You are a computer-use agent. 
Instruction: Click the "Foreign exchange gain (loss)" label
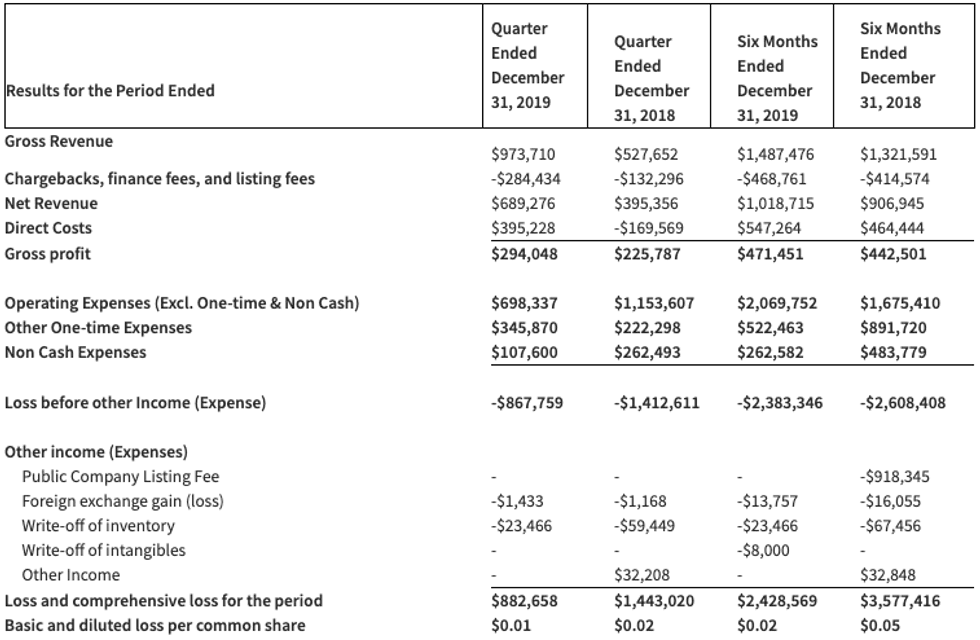point(122,501)
